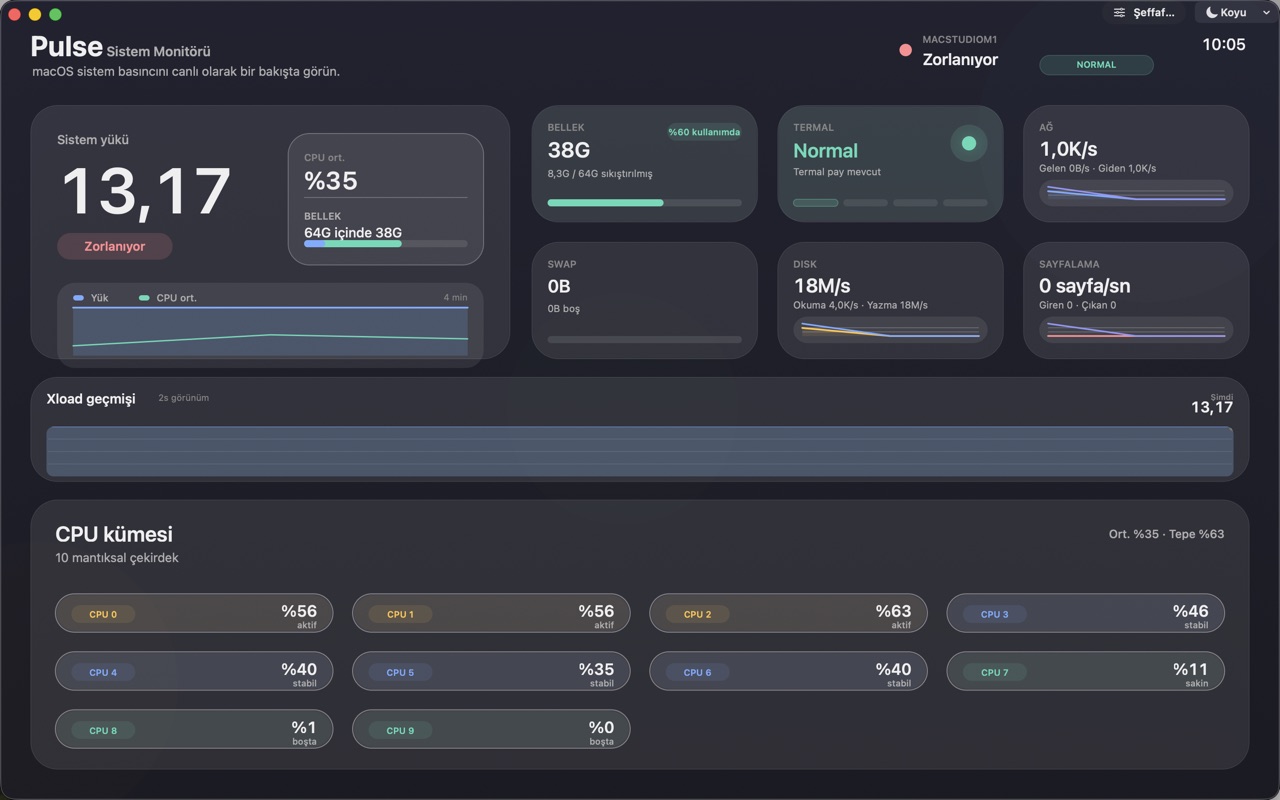The height and width of the screenshot is (800, 1280).
Task: Click the green thermal indicator circle
Action: tap(968, 143)
